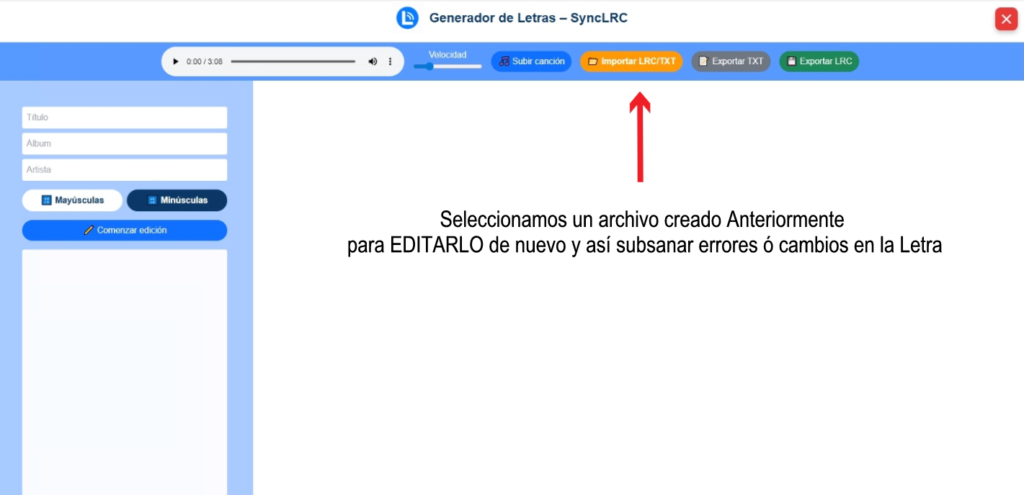1024x495 pixels.
Task: Focus the Álbum text field
Action: click(x=125, y=144)
